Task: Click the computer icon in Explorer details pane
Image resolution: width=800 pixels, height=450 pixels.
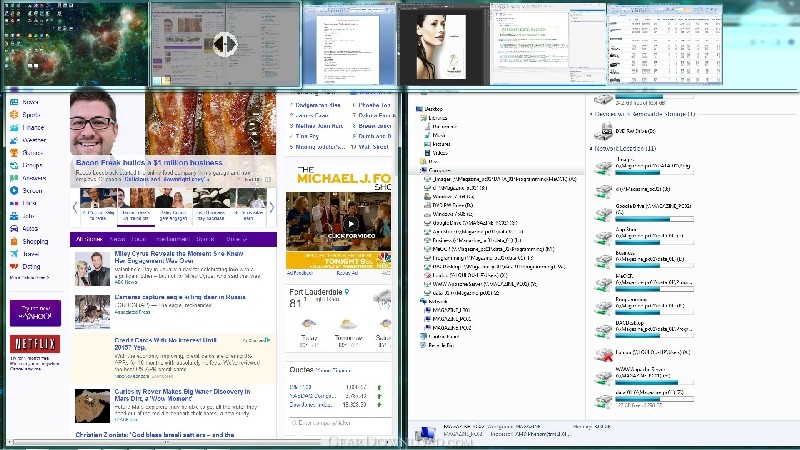Action: (x=424, y=434)
